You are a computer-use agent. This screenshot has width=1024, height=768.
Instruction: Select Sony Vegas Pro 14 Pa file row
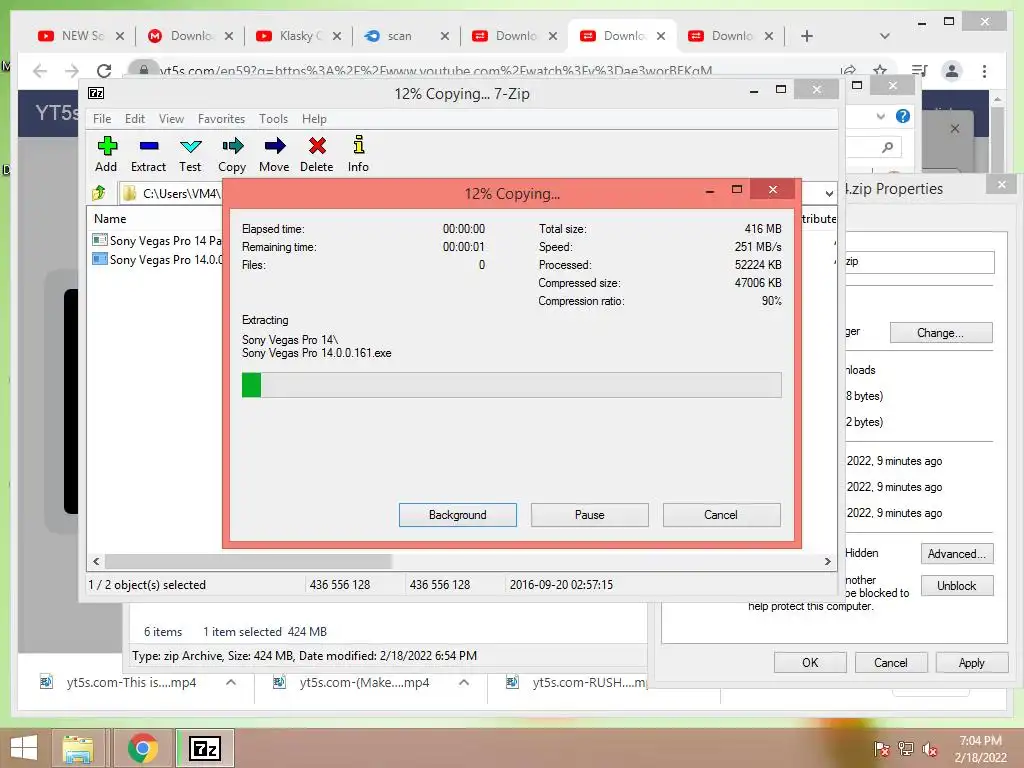157,240
